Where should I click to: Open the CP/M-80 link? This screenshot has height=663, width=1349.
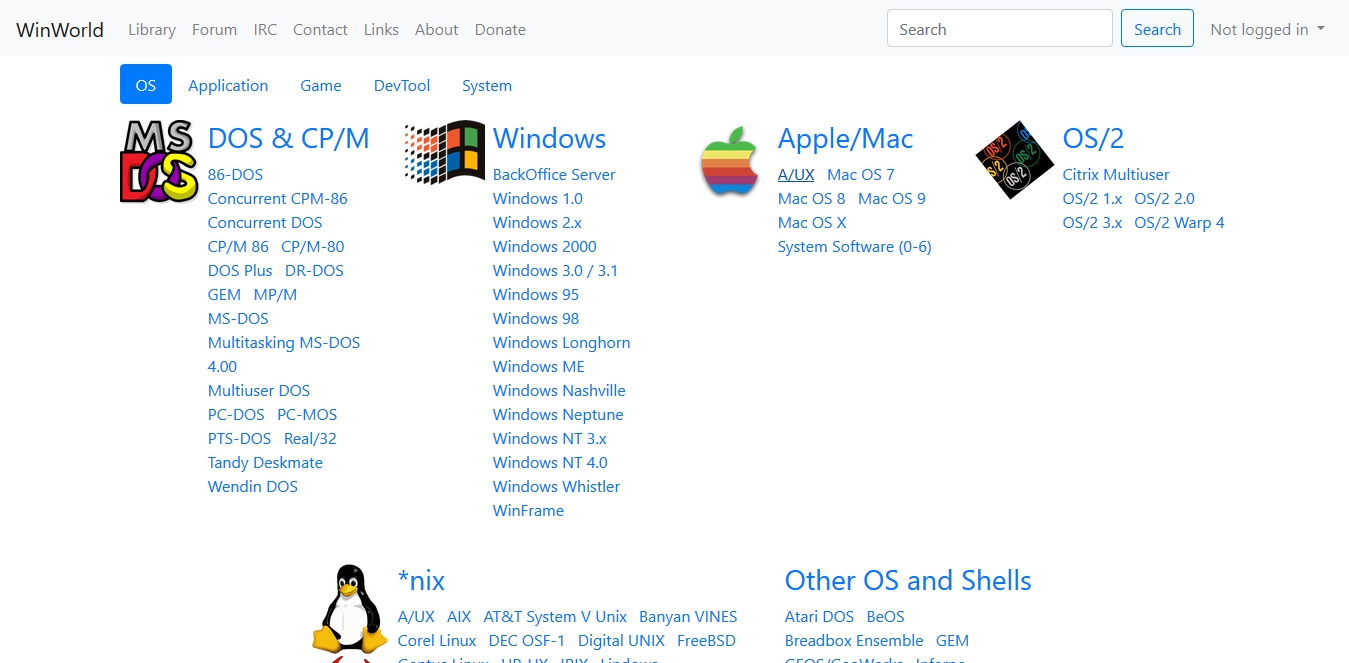(x=313, y=246)
